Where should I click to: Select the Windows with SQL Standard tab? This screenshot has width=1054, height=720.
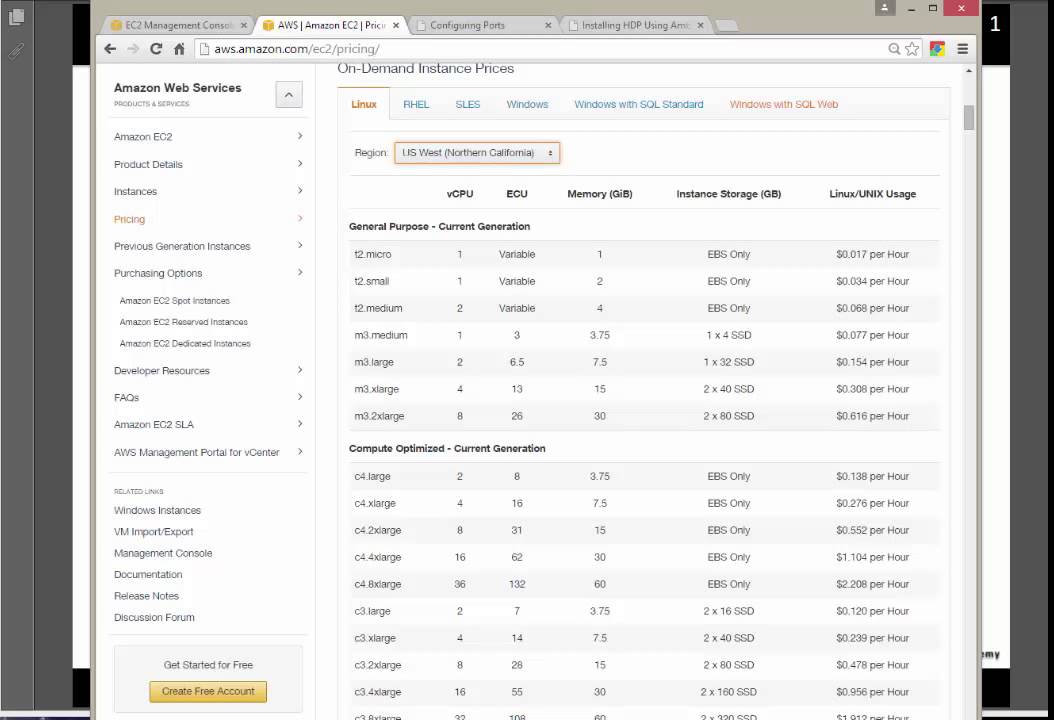[x=639, y=104]
